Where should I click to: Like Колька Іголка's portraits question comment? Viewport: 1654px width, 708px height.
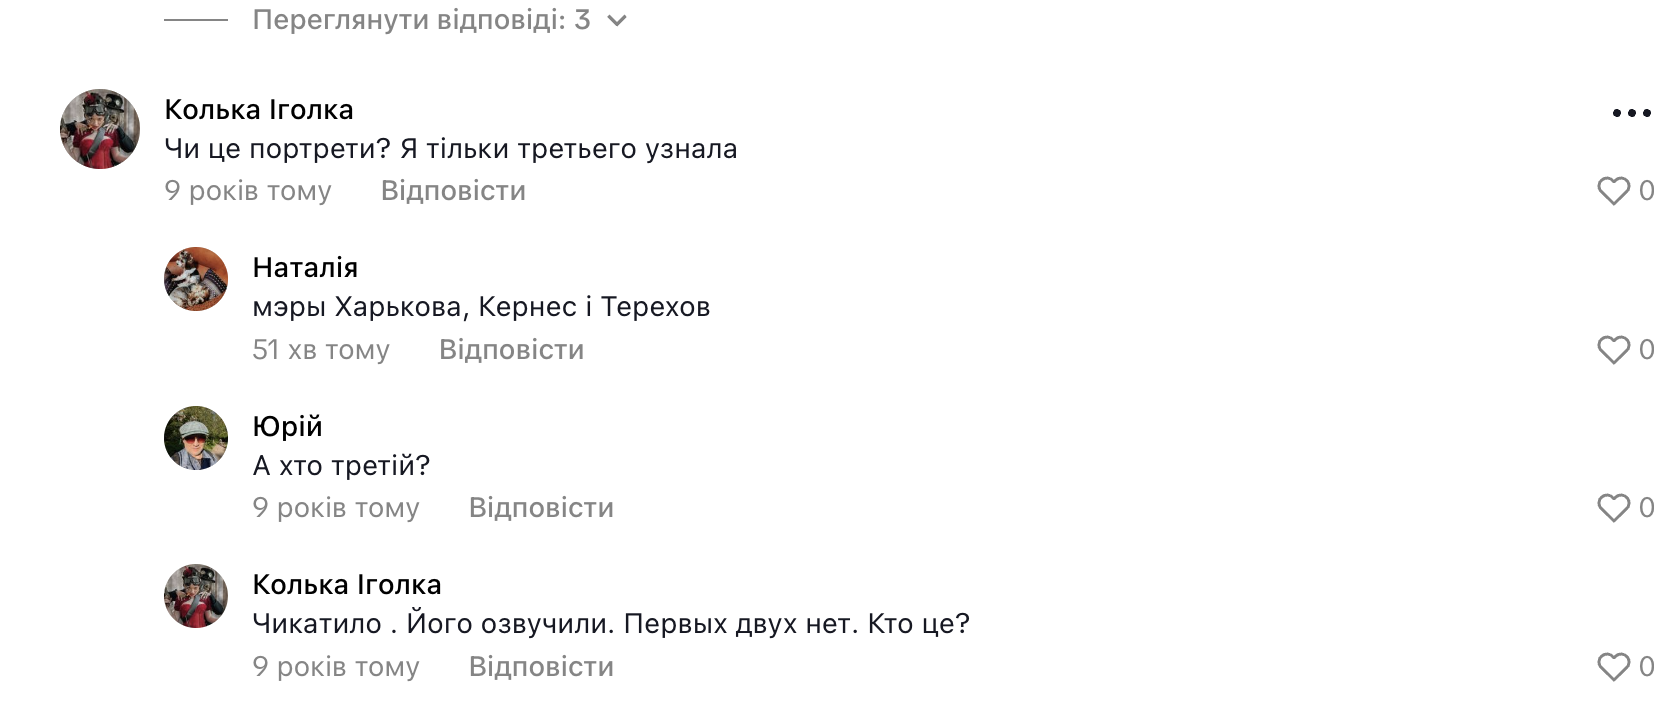click(x=1613, y=191)
